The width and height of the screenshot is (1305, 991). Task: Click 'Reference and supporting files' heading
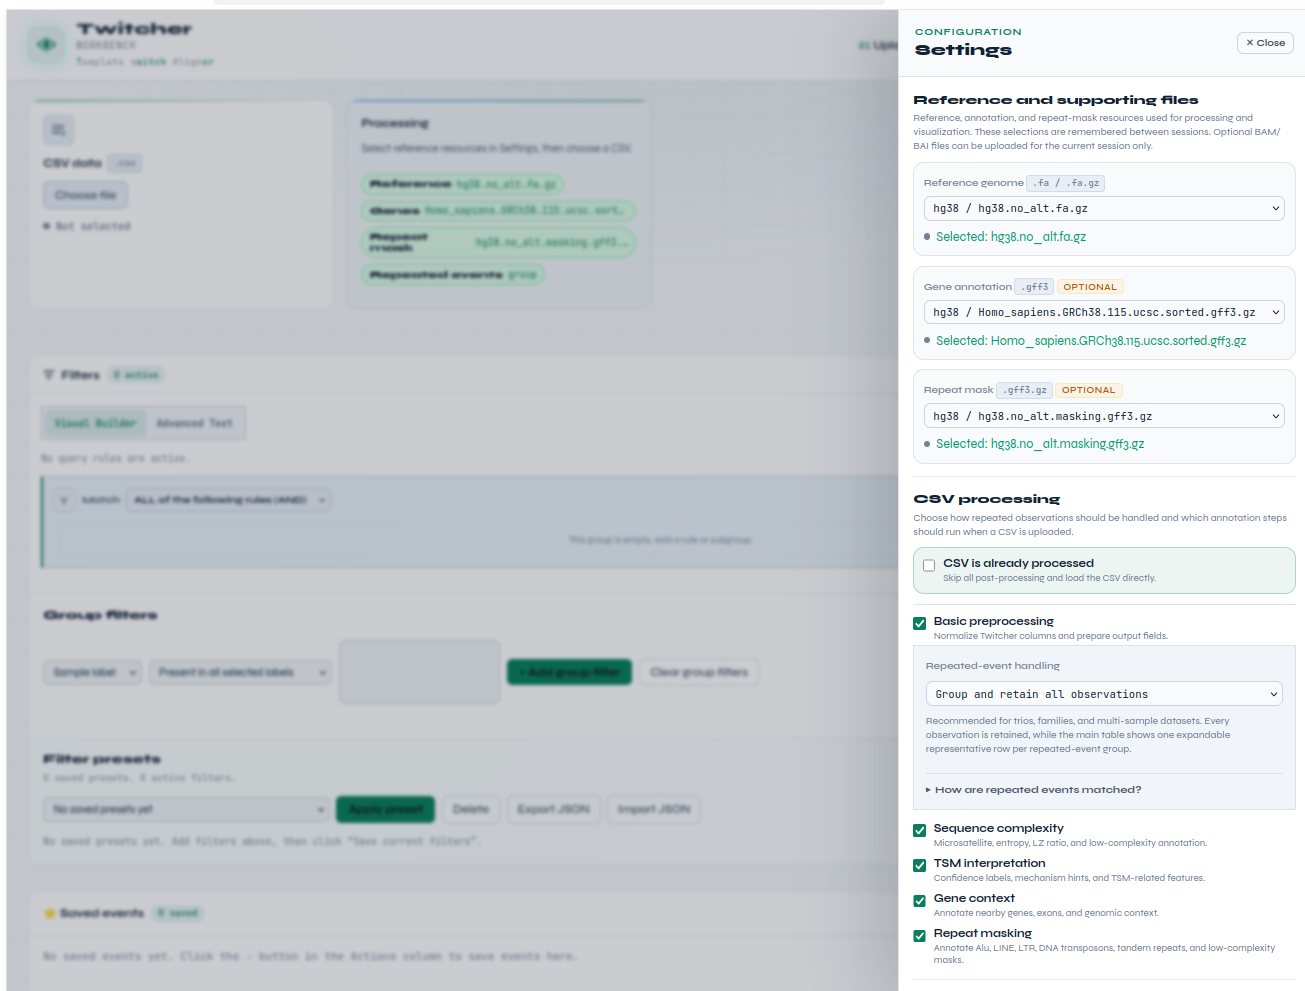(1055, 100)
